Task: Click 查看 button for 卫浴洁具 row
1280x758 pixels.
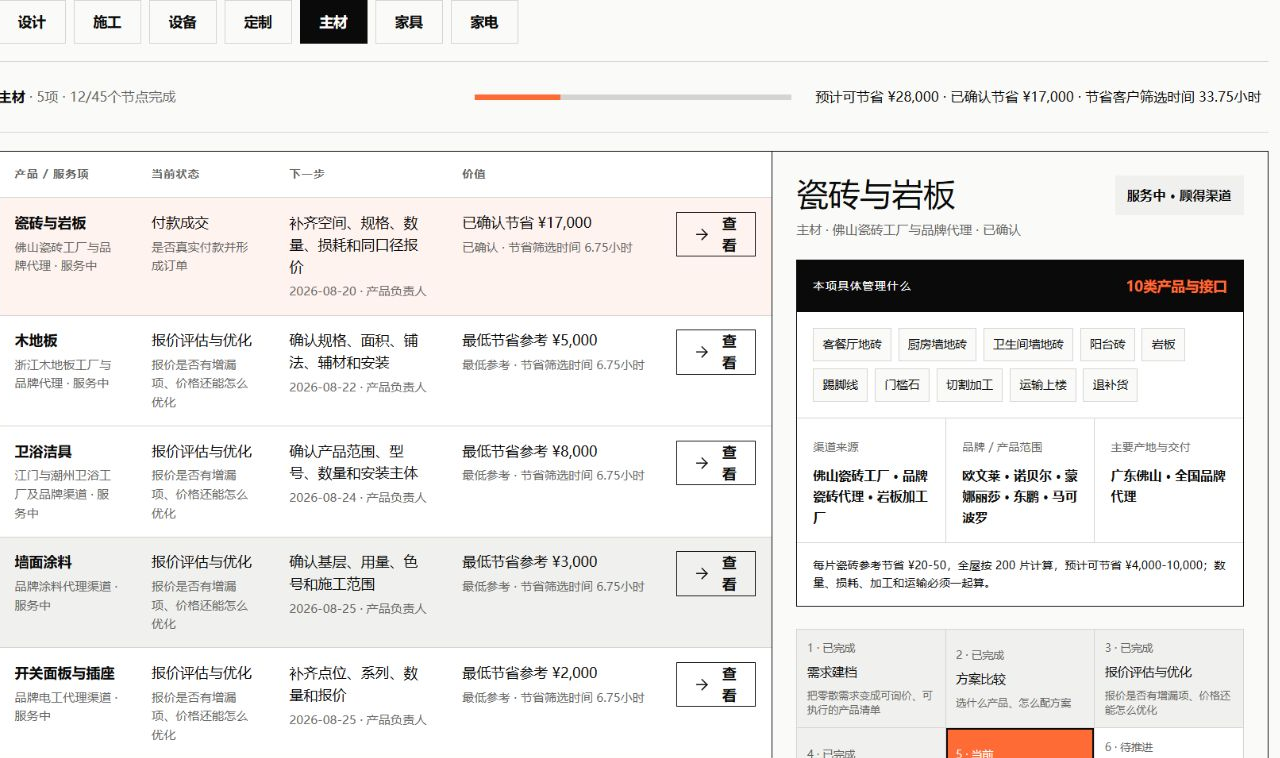Action: point(716,463)
